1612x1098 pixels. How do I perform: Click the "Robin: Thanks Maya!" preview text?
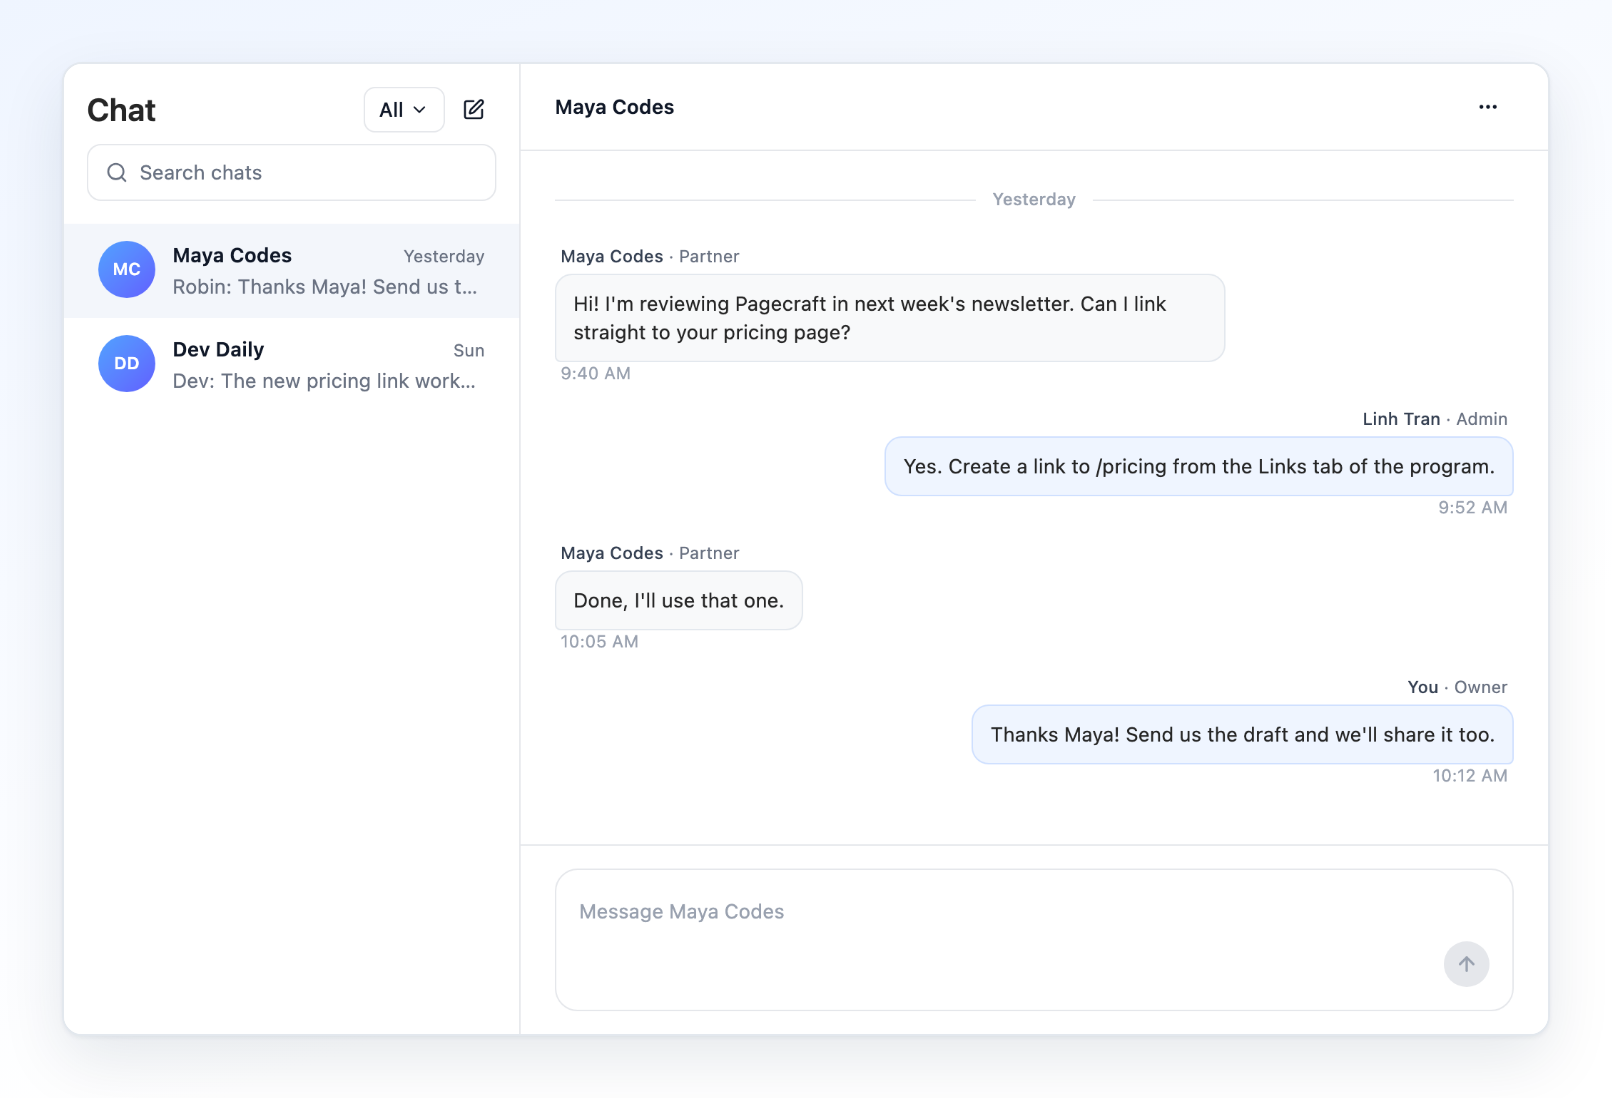[325, 287]
